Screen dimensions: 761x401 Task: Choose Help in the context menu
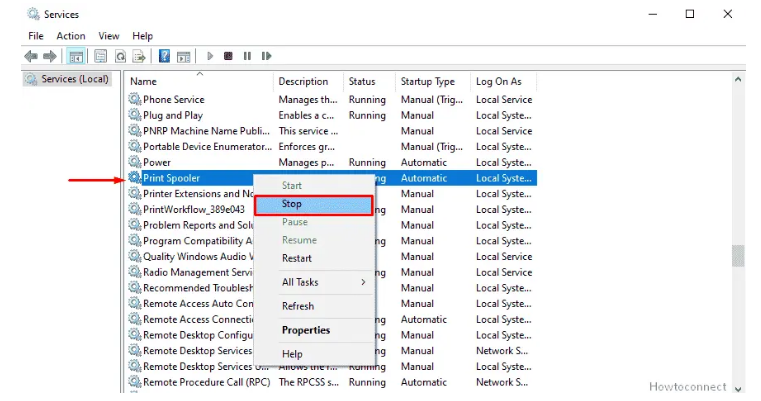(314, 354)
